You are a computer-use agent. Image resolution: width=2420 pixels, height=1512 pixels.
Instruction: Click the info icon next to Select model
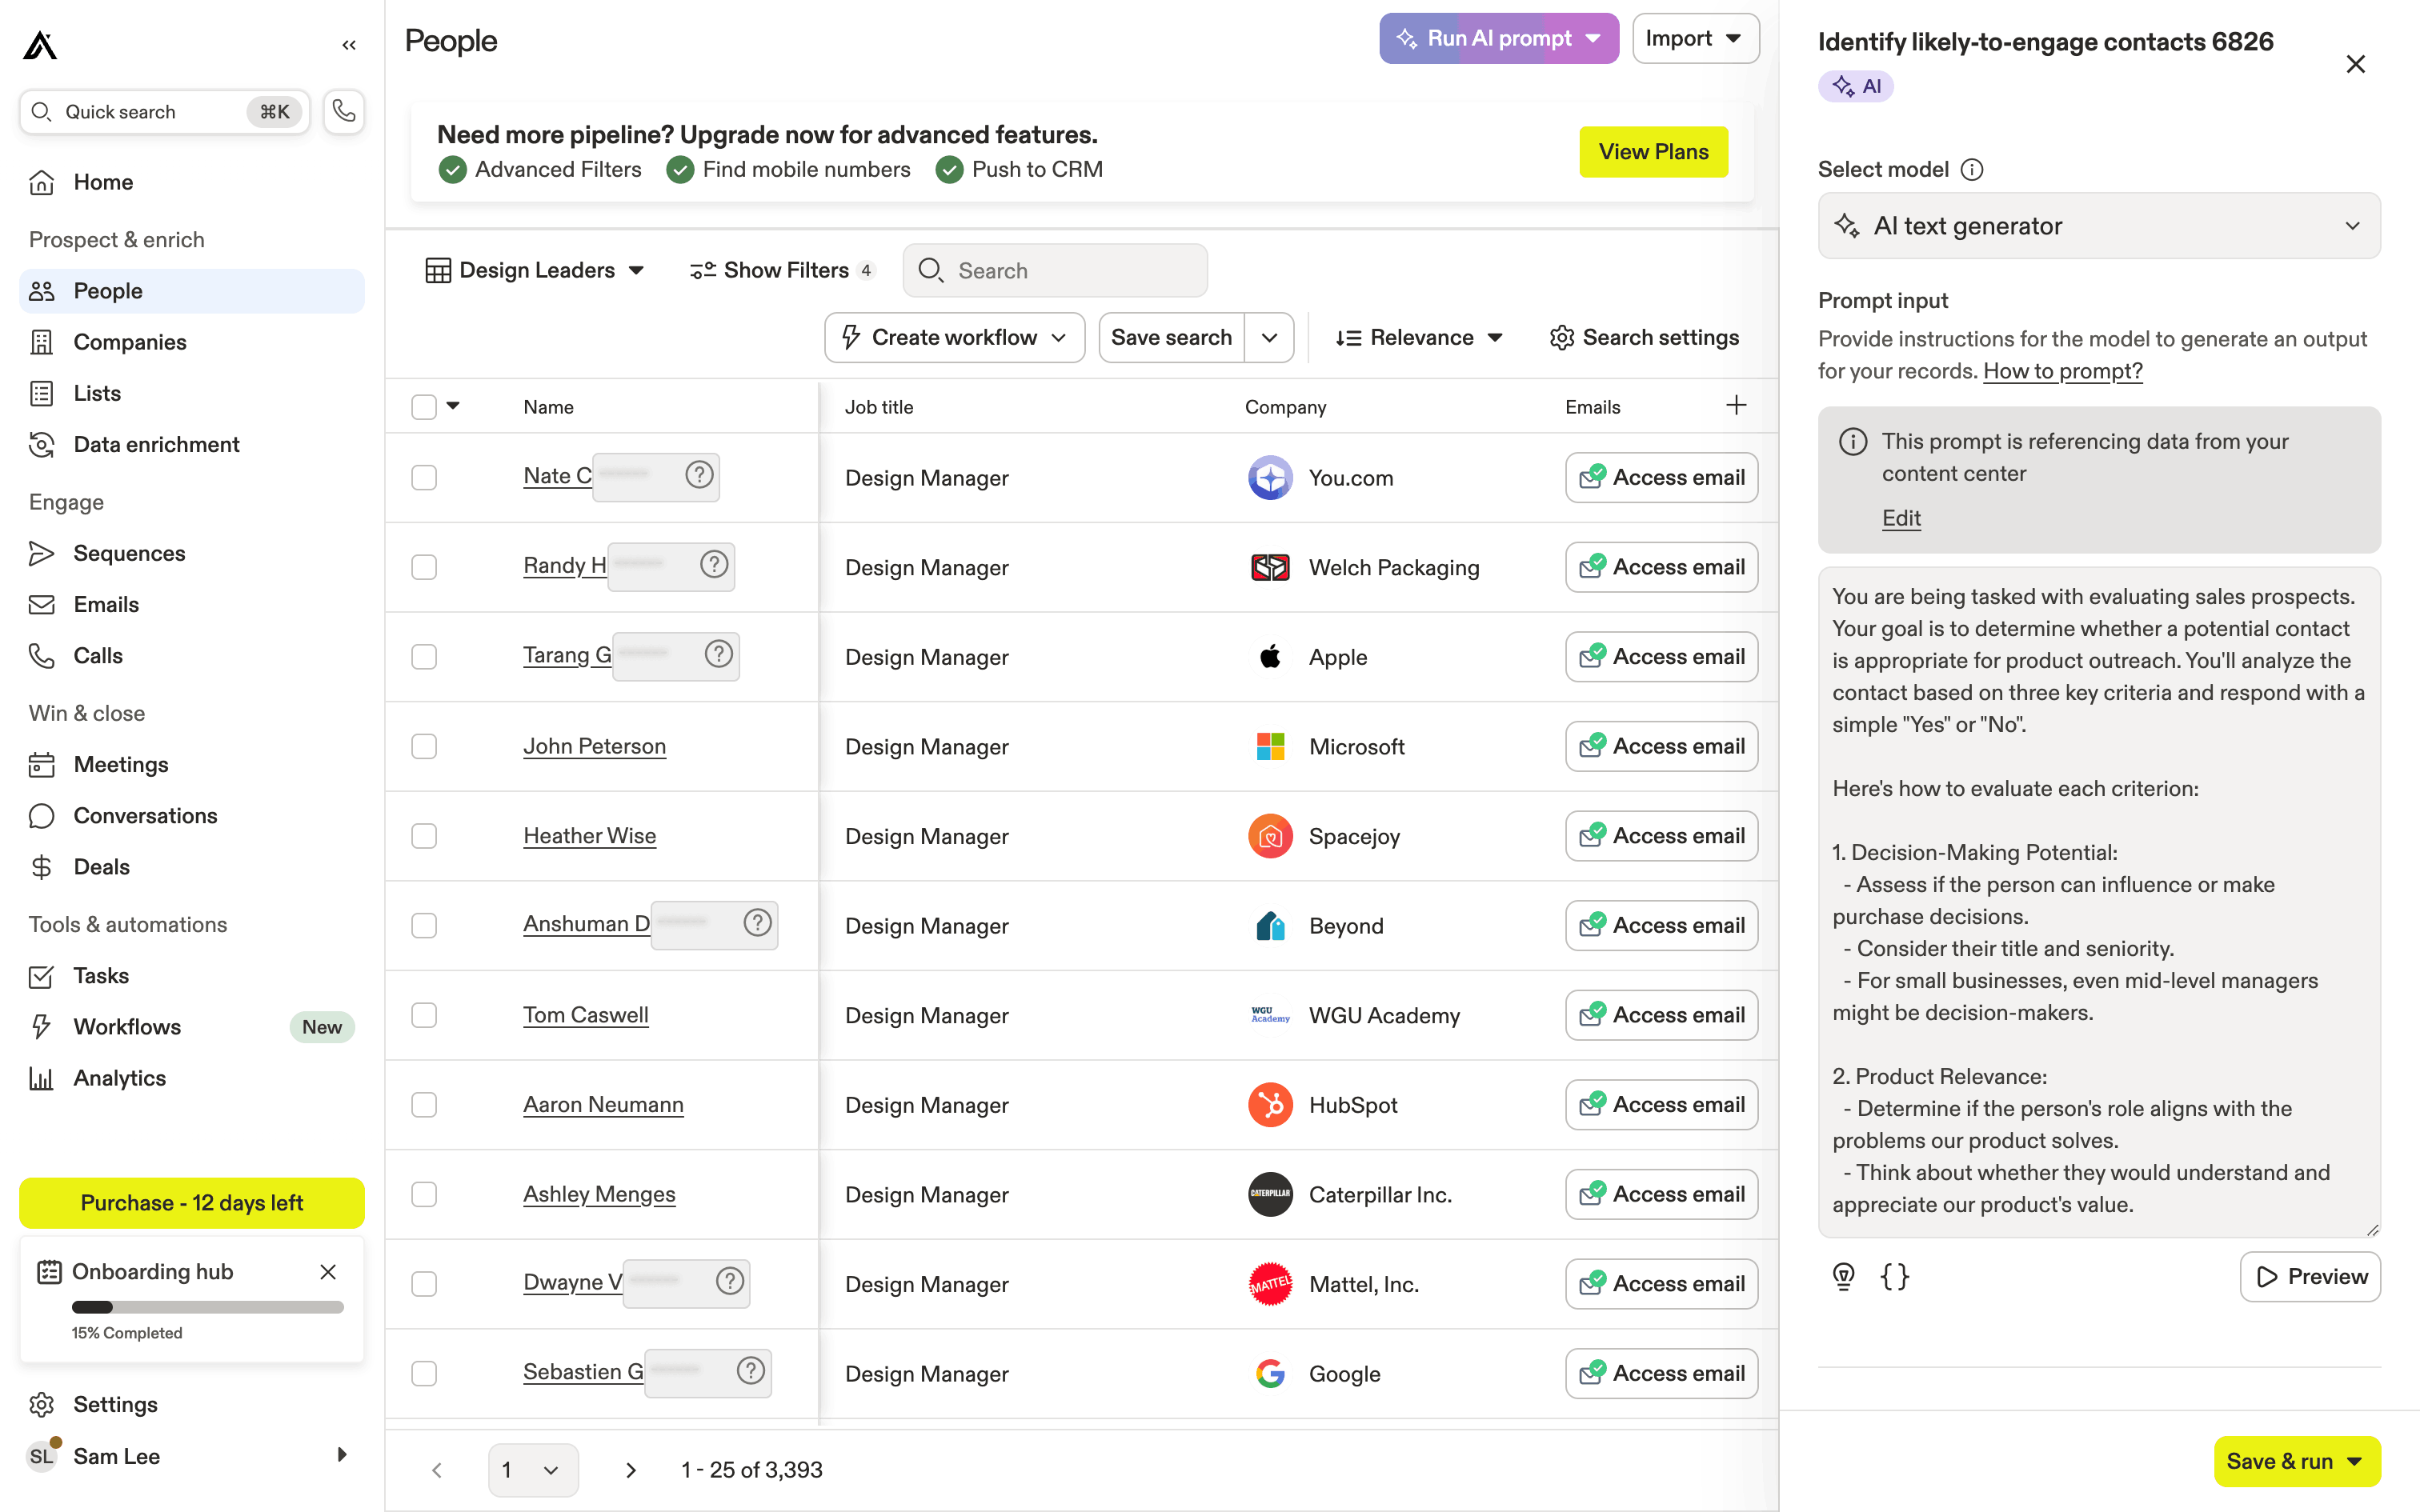pyautogui.click(x=1971, y=169)
